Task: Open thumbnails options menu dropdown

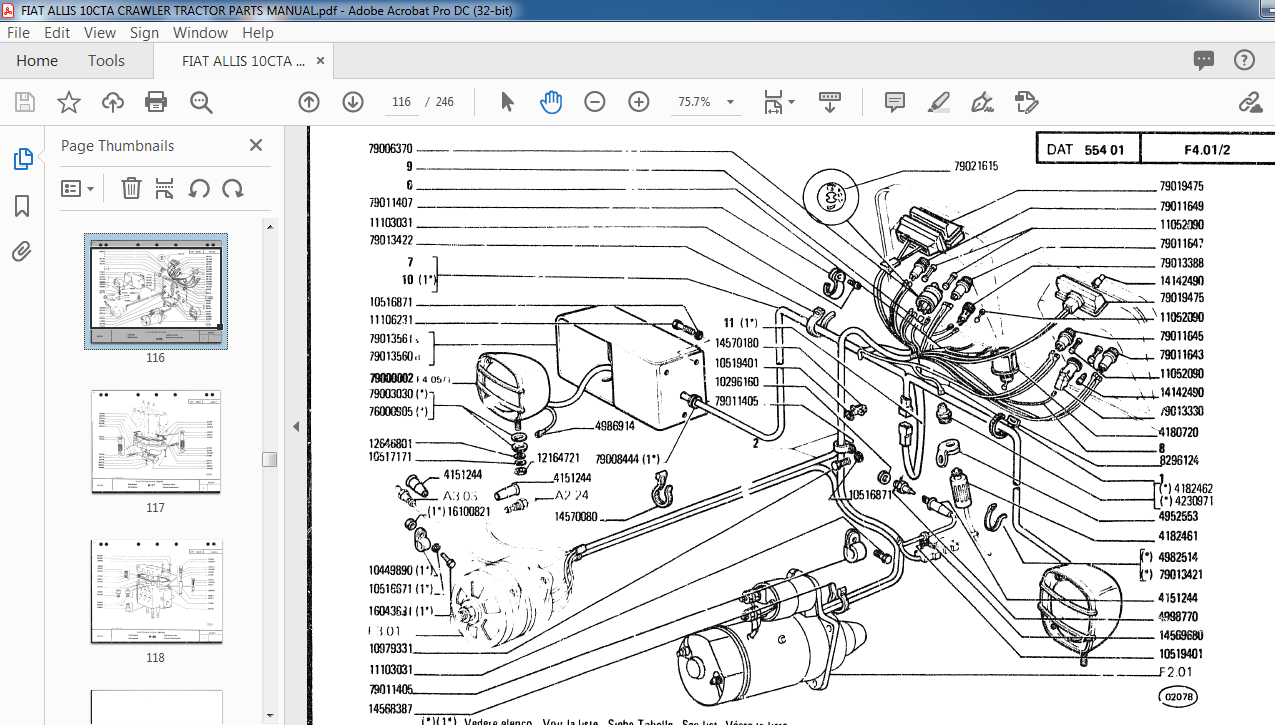Action: pyautogui.click(x=78, y=188)
